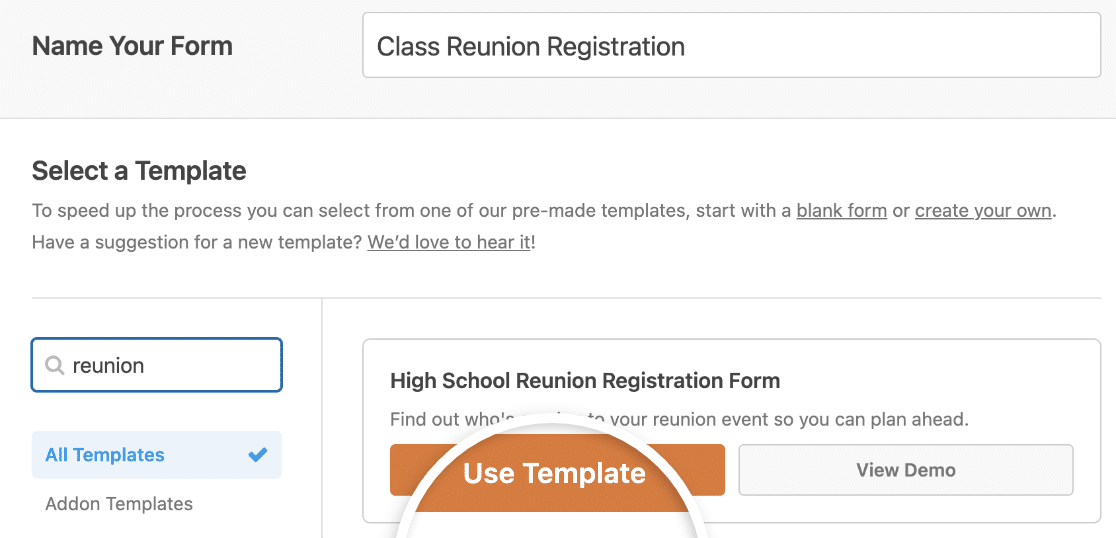This screenshot has height=538, width=1116.
Task: Click the pre-made templates instruction paragraph
Action: [x=544, y=227]
